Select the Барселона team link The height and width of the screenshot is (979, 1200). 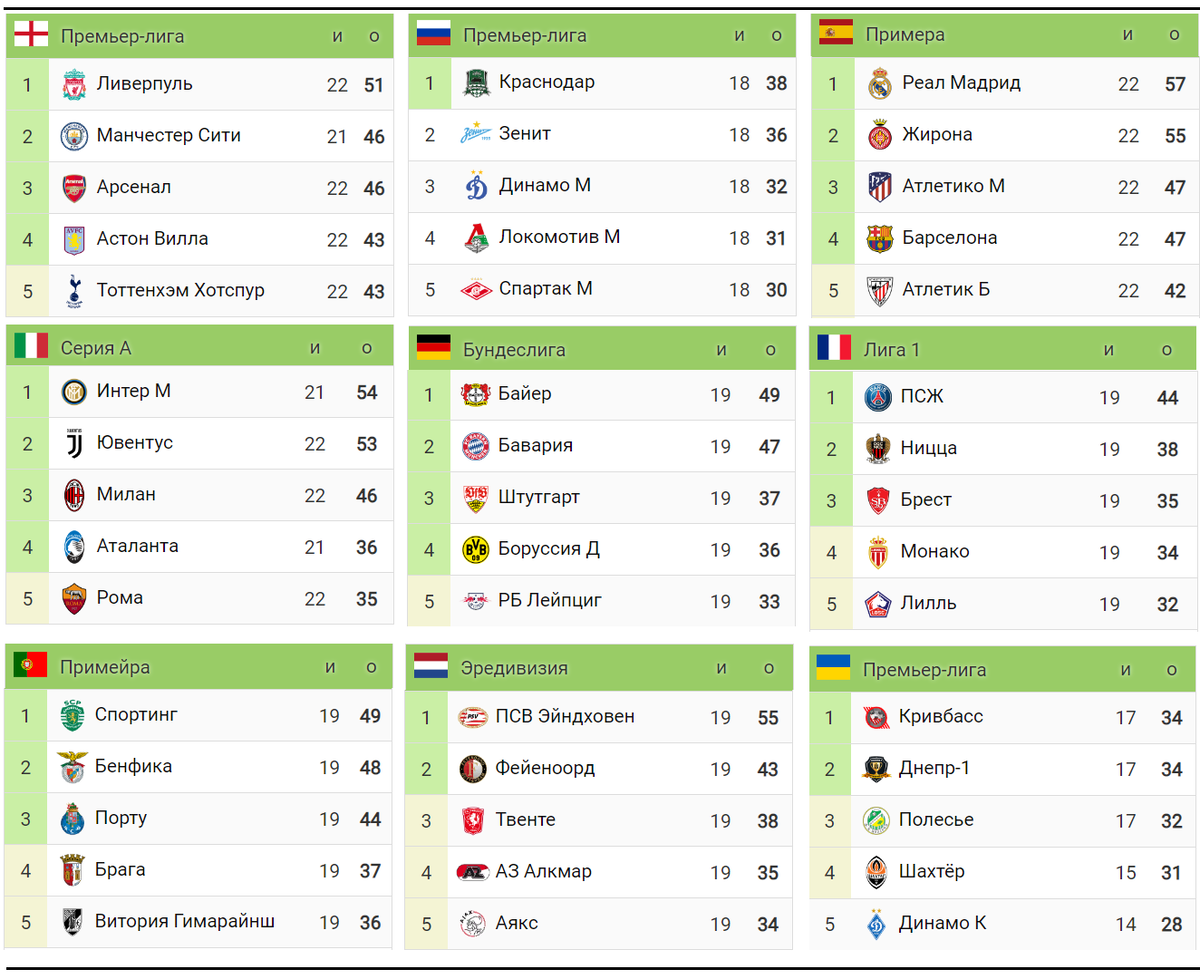click(x=949, y=238)
